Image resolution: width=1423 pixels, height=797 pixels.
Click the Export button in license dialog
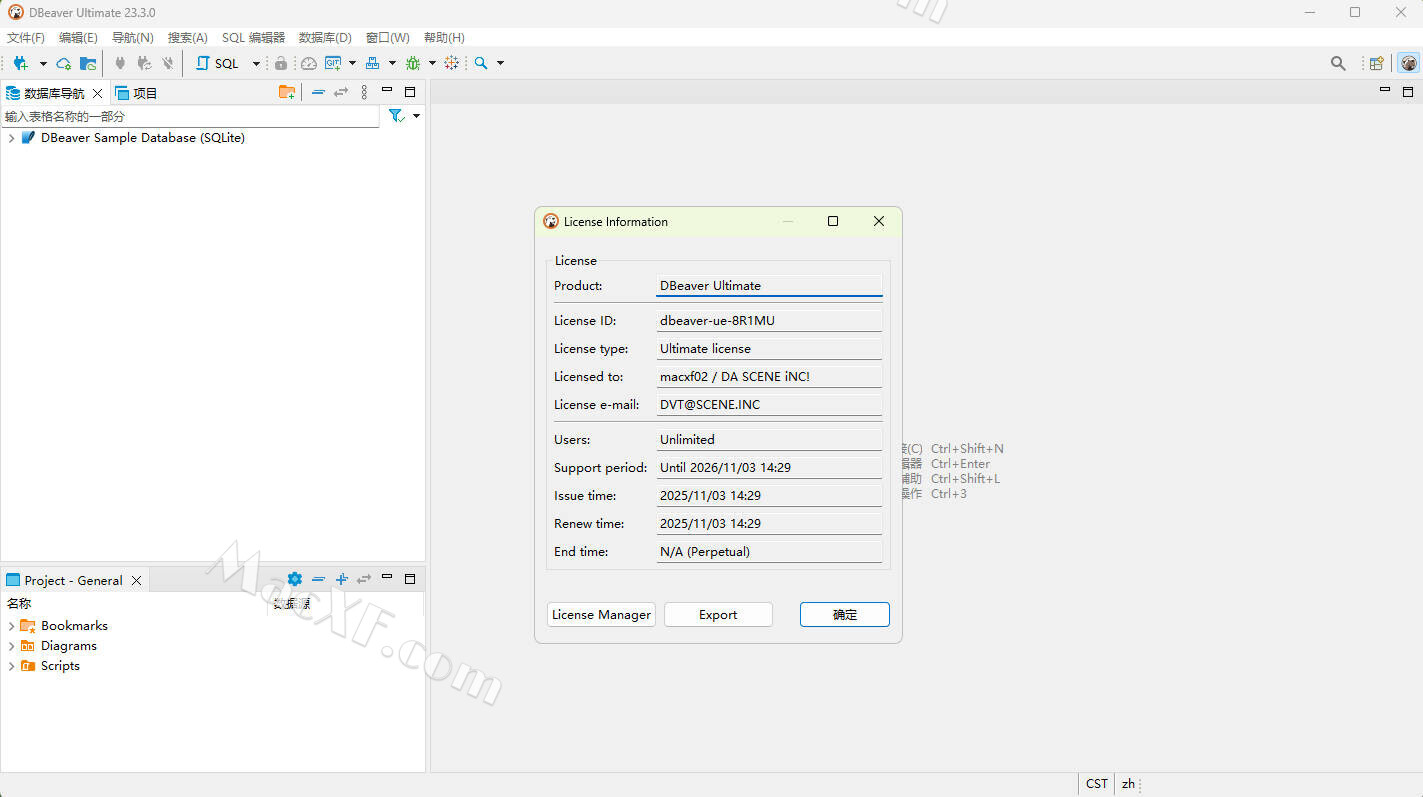pos(718,615)
